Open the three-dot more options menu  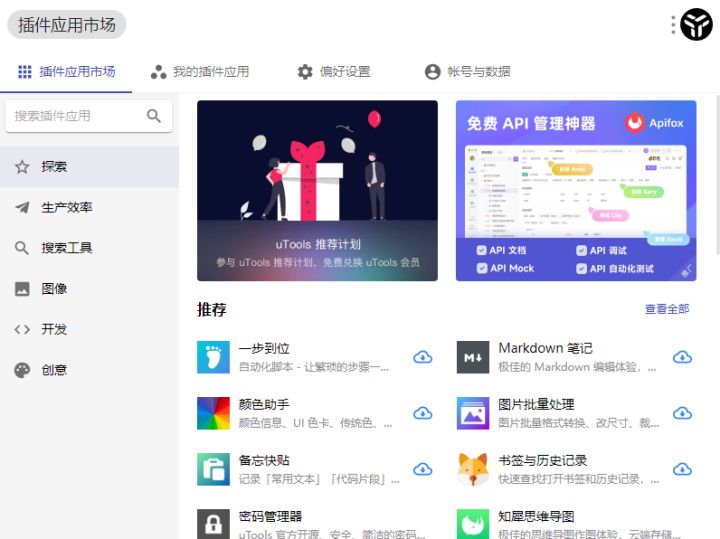pyautogui.click(x=673, y=25)
